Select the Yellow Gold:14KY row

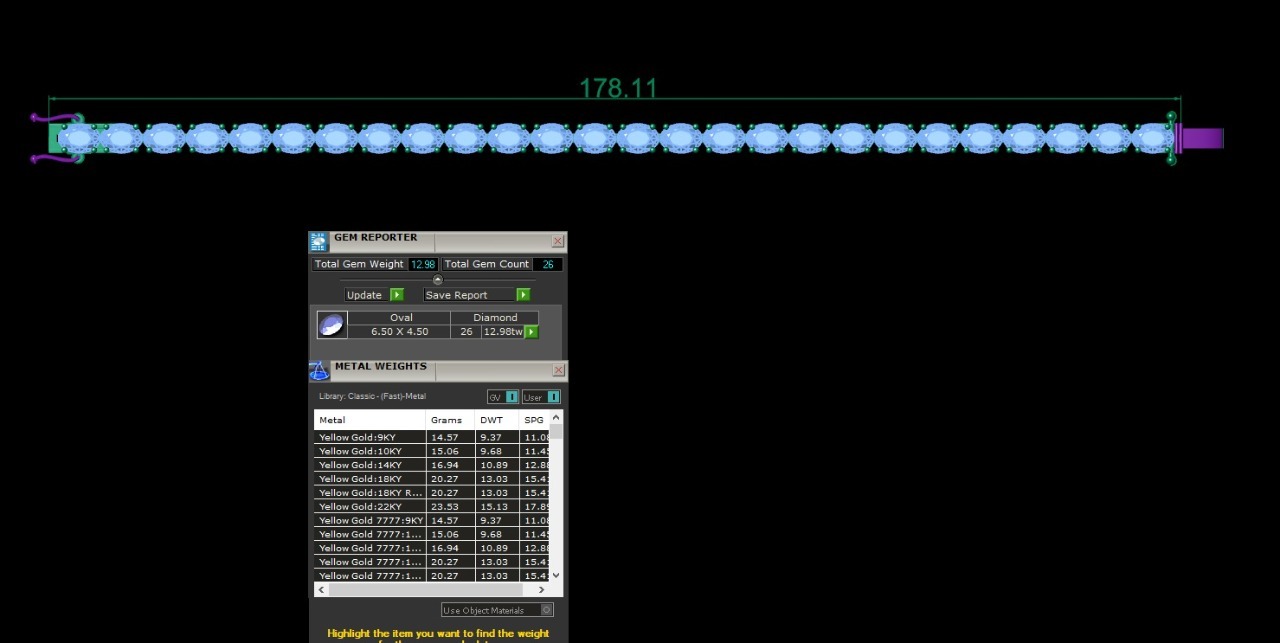(x=370, y=465)
